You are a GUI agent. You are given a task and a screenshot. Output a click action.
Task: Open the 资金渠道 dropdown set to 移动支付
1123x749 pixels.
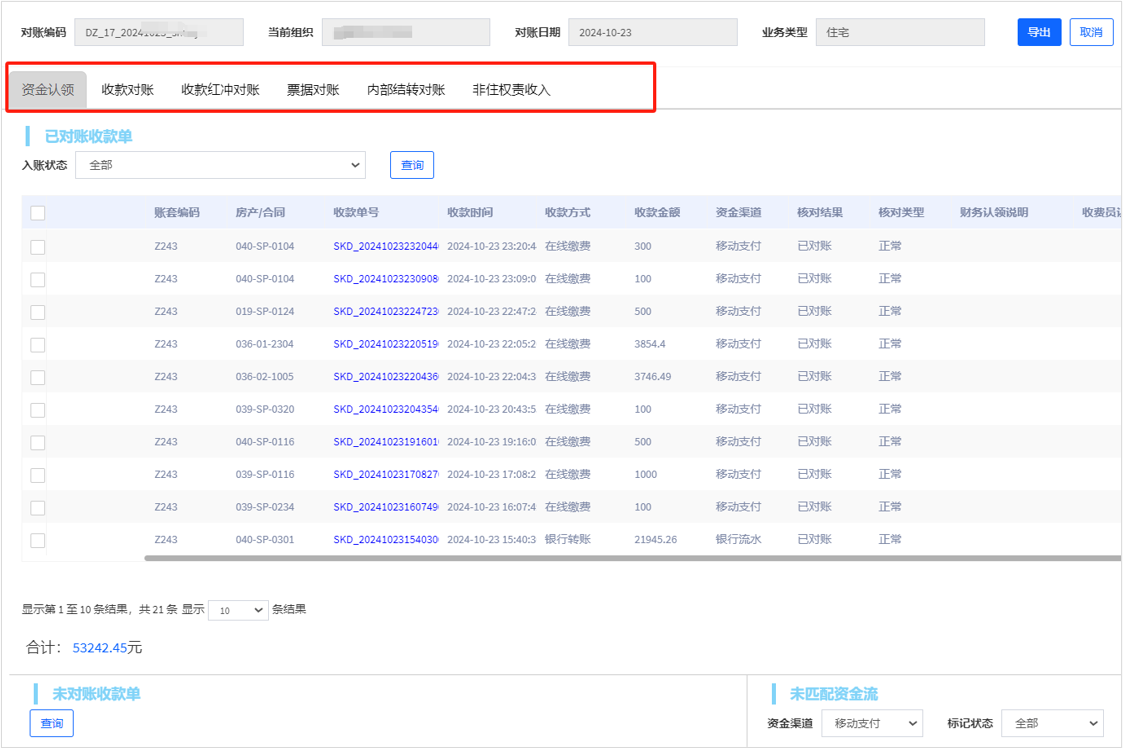click(872, 723)
